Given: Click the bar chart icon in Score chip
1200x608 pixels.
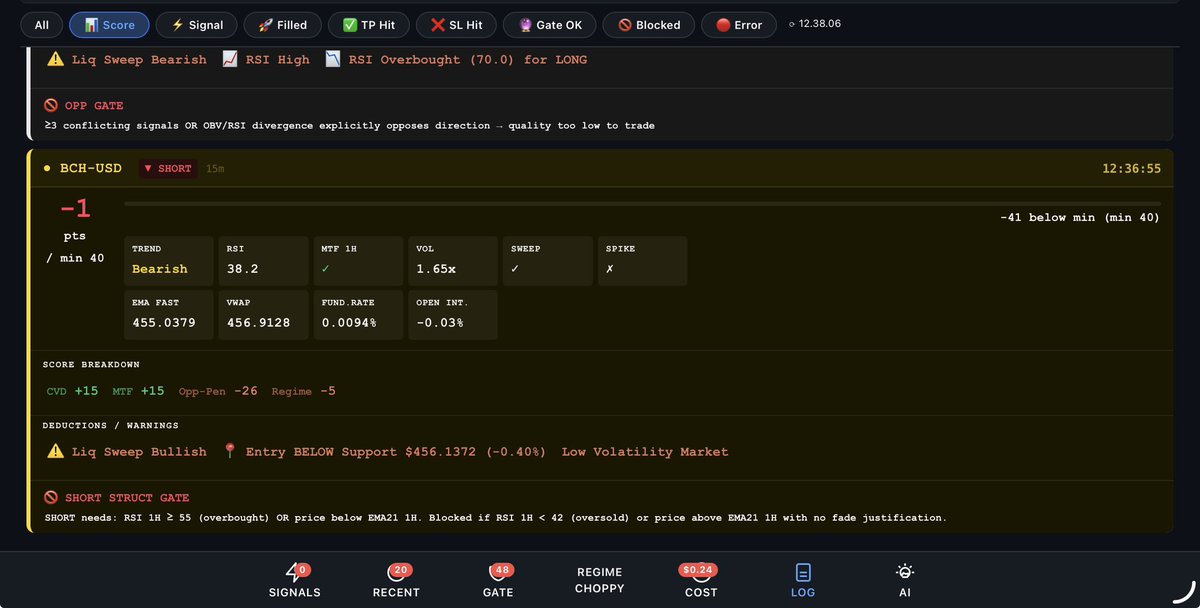Looking at the screenshot, I should [x=90, y=25].
